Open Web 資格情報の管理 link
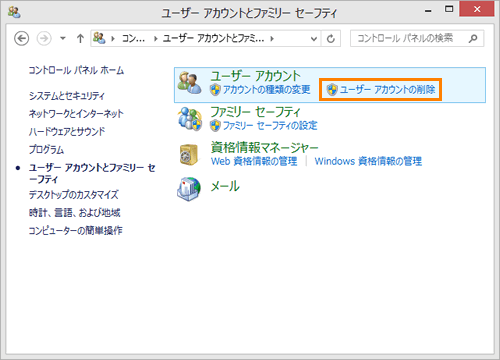The image size is (500, 360). (254, 161)
